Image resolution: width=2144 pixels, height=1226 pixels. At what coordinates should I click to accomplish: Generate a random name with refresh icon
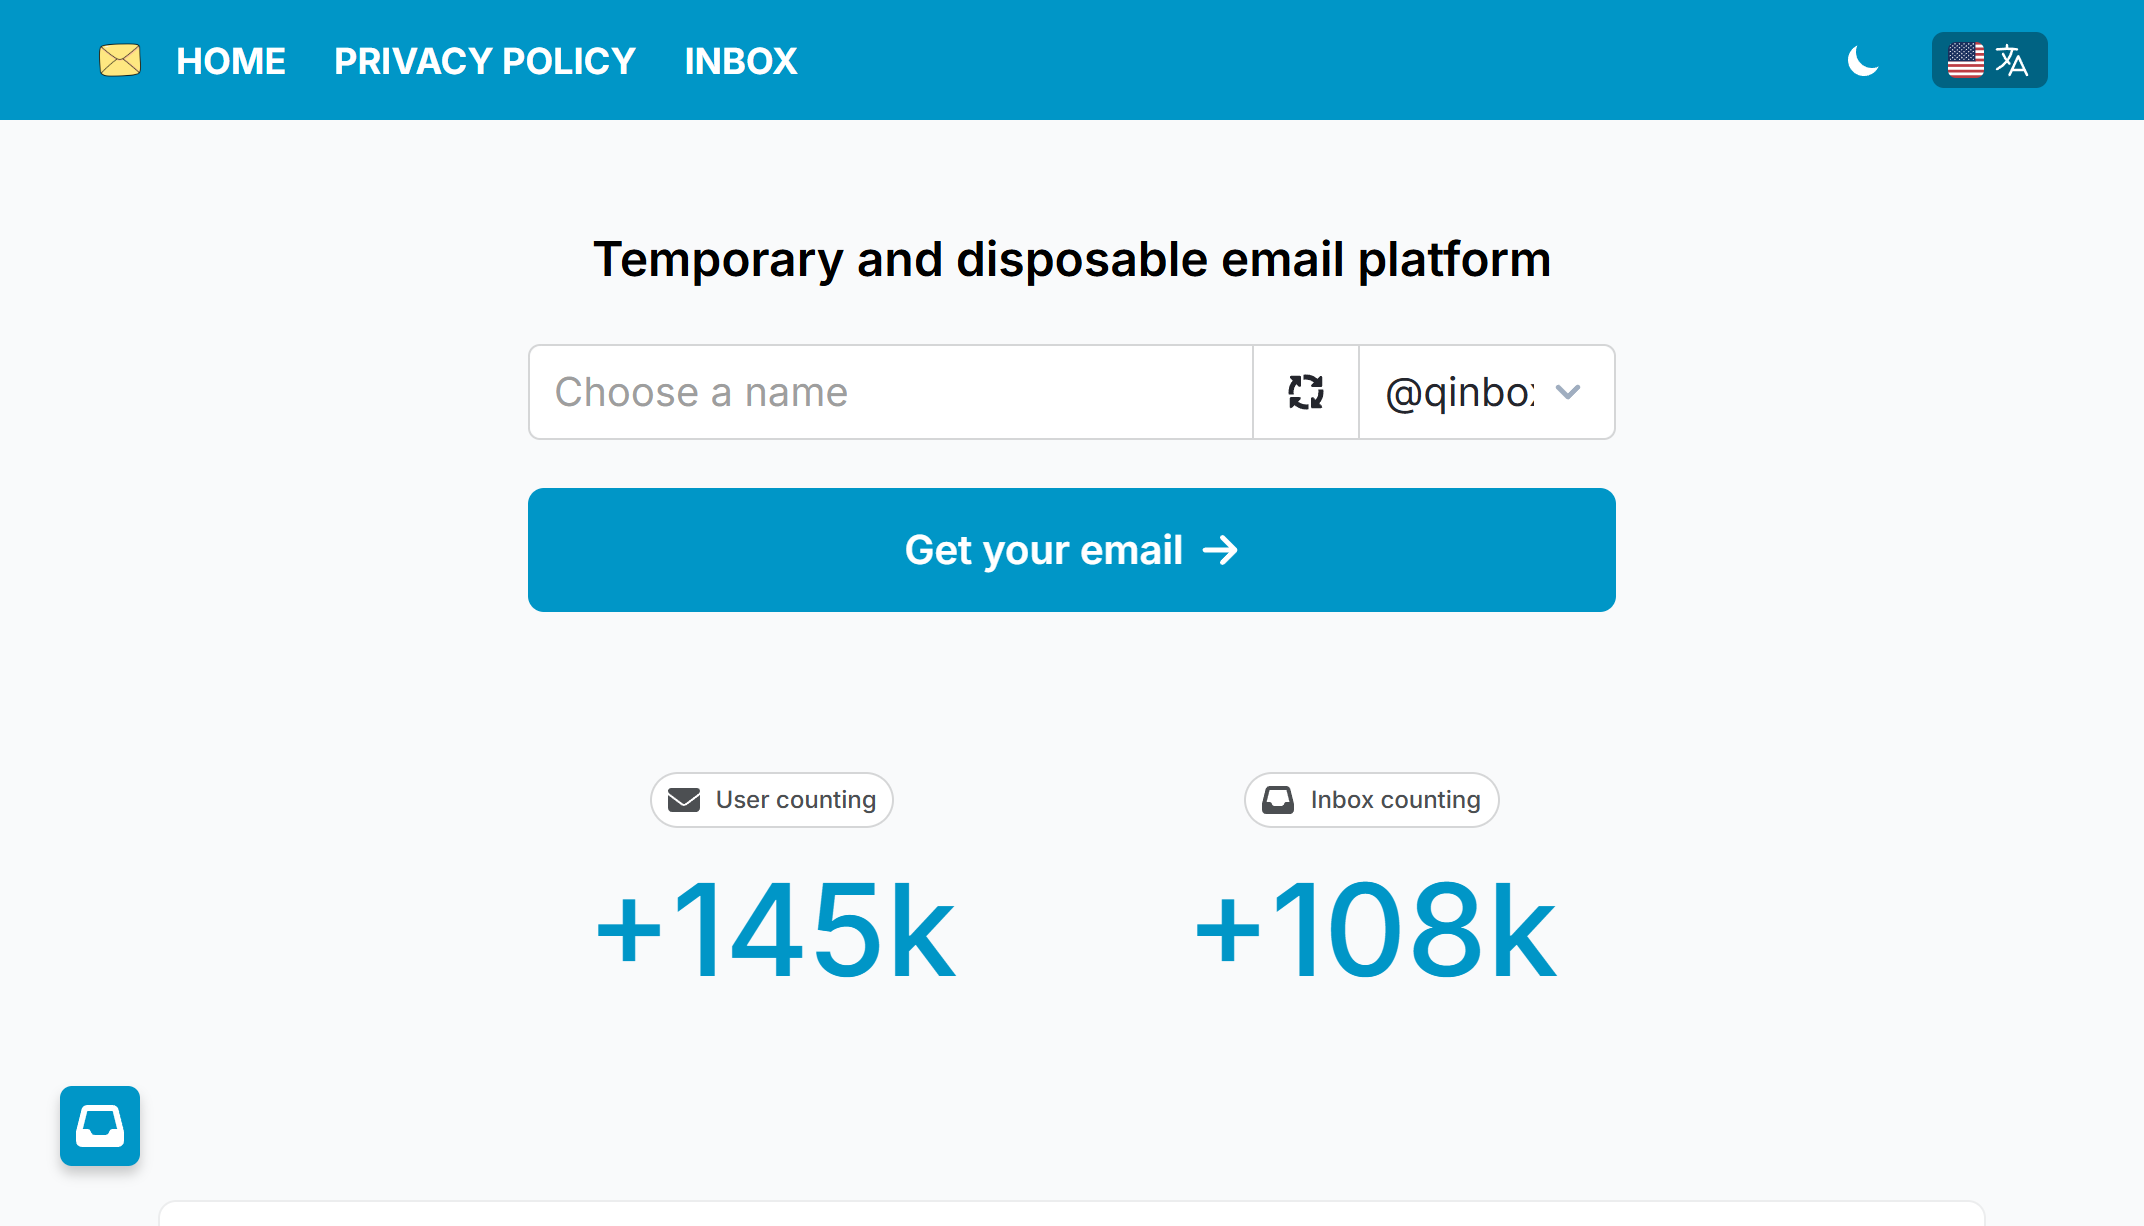pos(1306,392)
